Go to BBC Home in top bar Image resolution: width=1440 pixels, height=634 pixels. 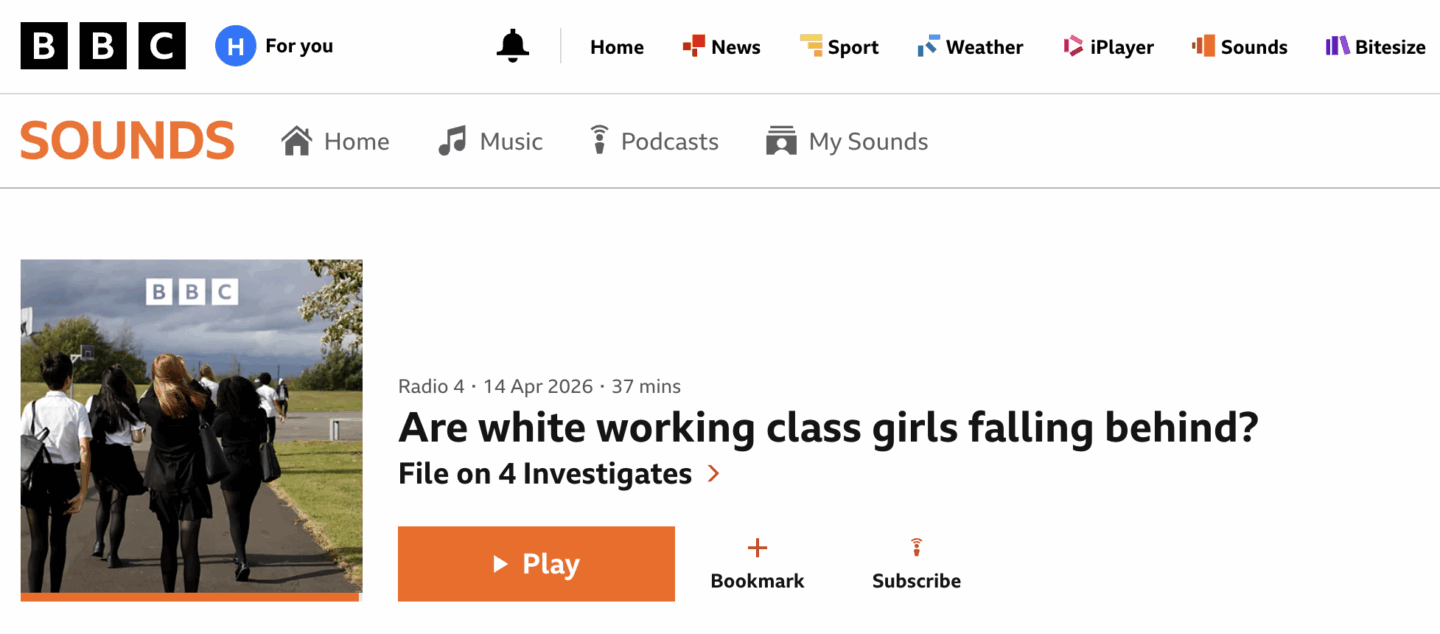[x=616, y=47]
